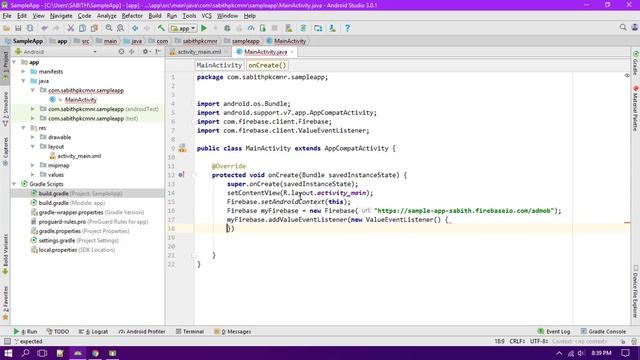Undo the last edit in the toolbar
This screenshot has height=360, width=640.
coord(44,28)
